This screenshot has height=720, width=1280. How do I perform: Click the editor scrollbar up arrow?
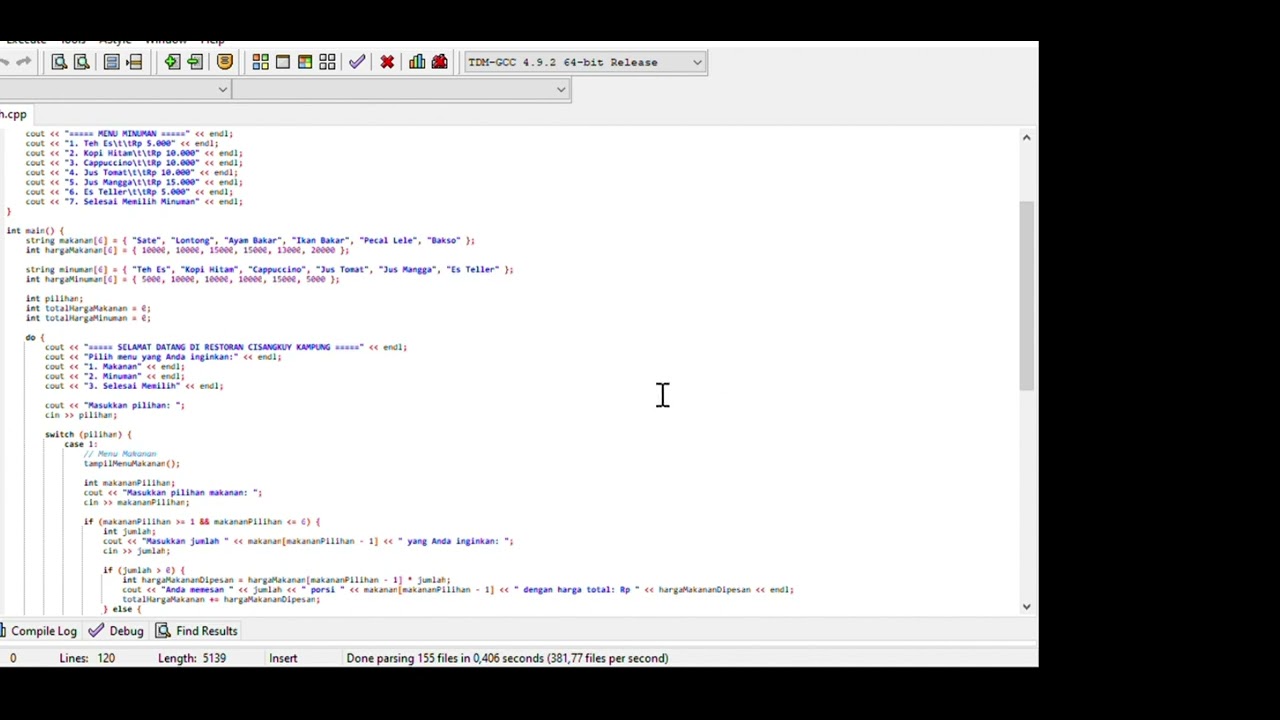point(1026,137)
